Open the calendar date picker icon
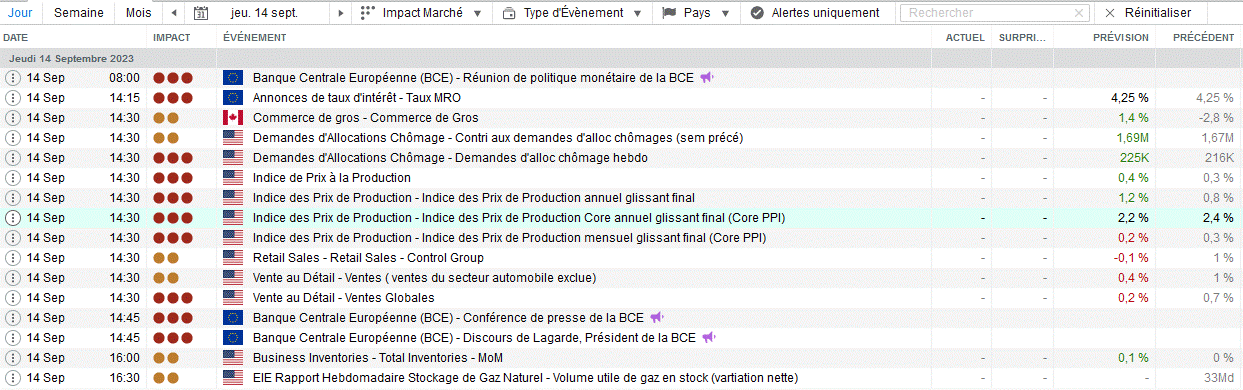1243x390 pixels. [x=201, y=13]
